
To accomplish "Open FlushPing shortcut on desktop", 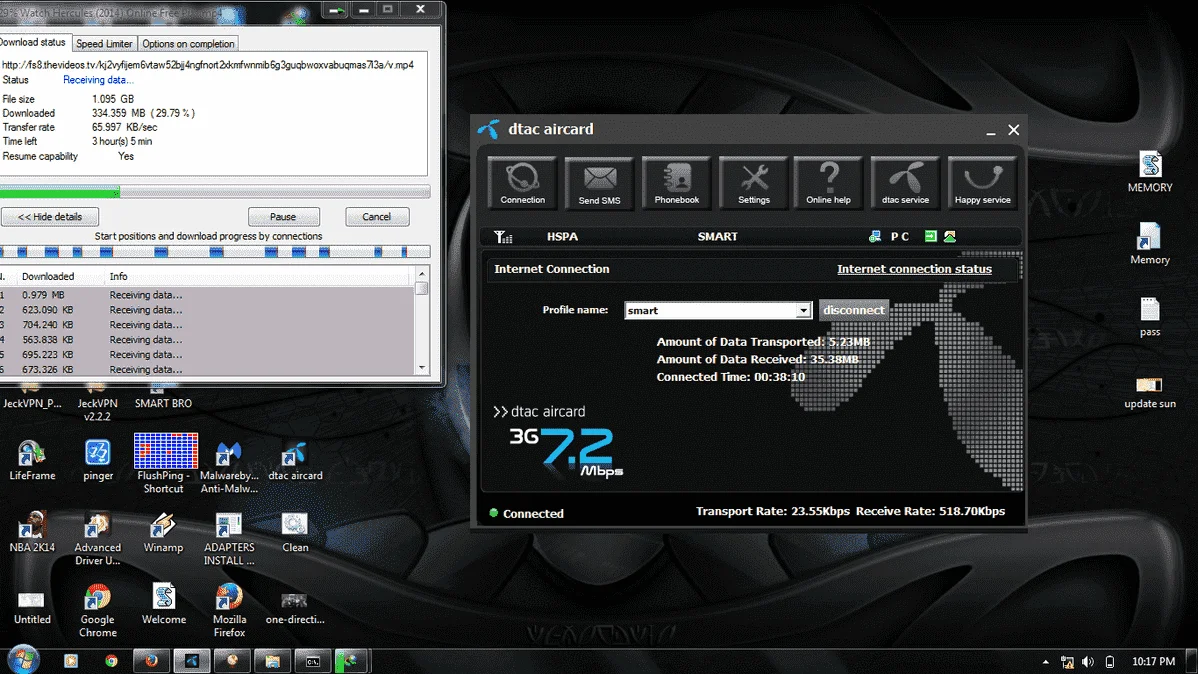I will 164,463.
